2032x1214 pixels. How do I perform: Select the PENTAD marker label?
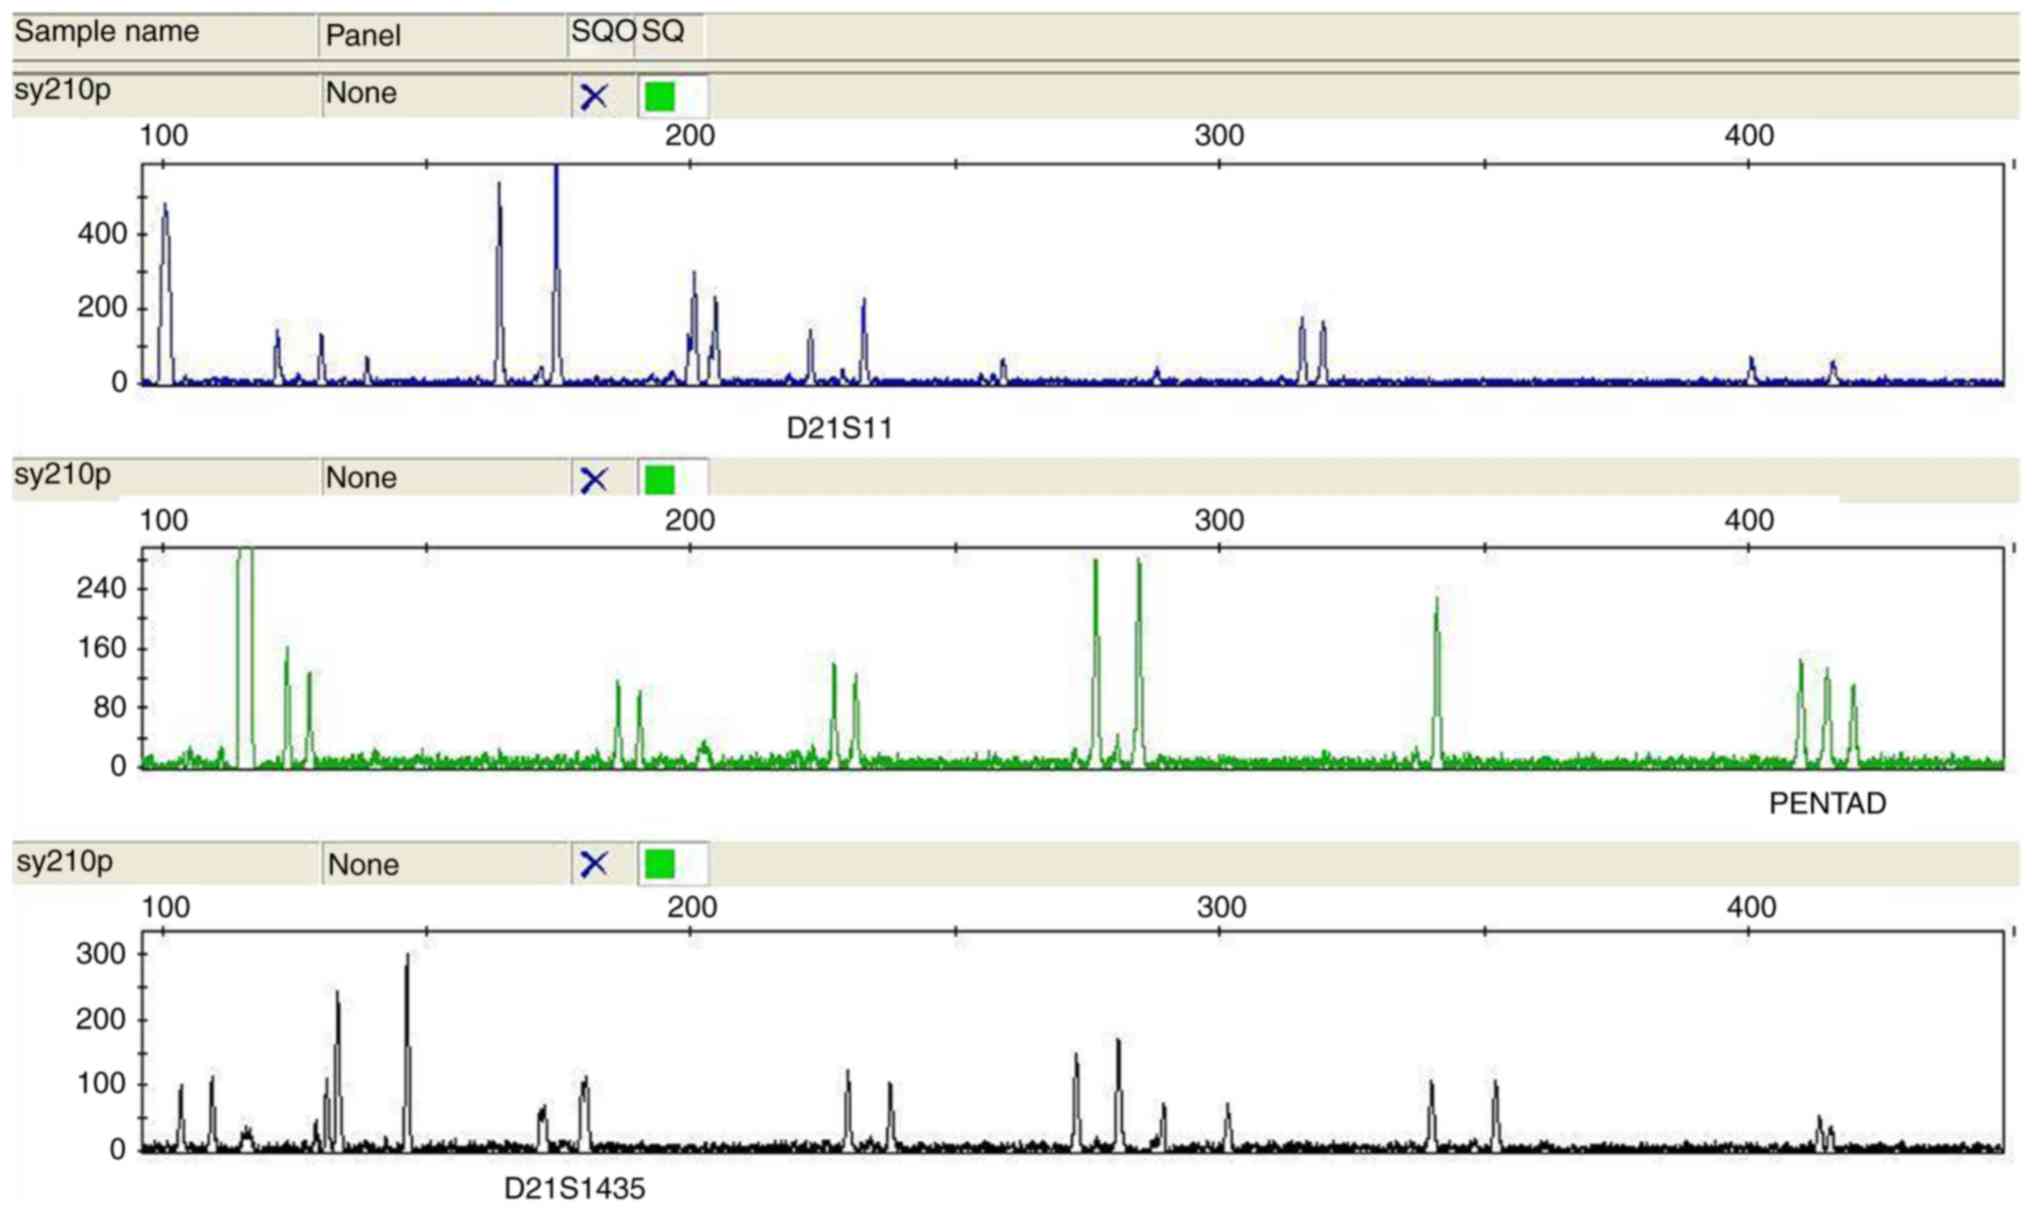click(x=1827, y=804)
